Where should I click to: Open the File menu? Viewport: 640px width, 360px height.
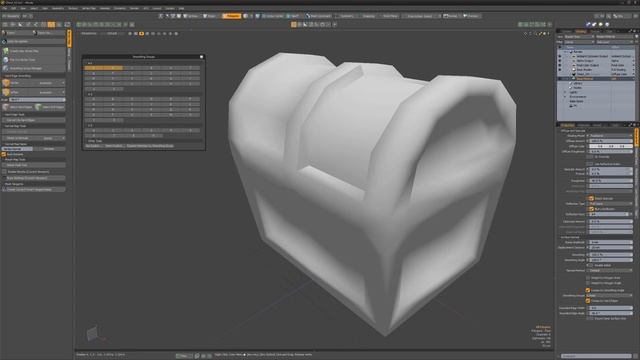5,8
